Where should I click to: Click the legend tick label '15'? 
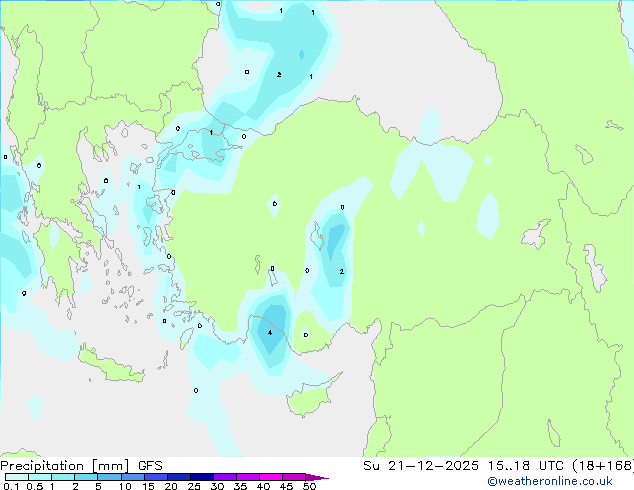pyautogui.click(x=148, y=486)
